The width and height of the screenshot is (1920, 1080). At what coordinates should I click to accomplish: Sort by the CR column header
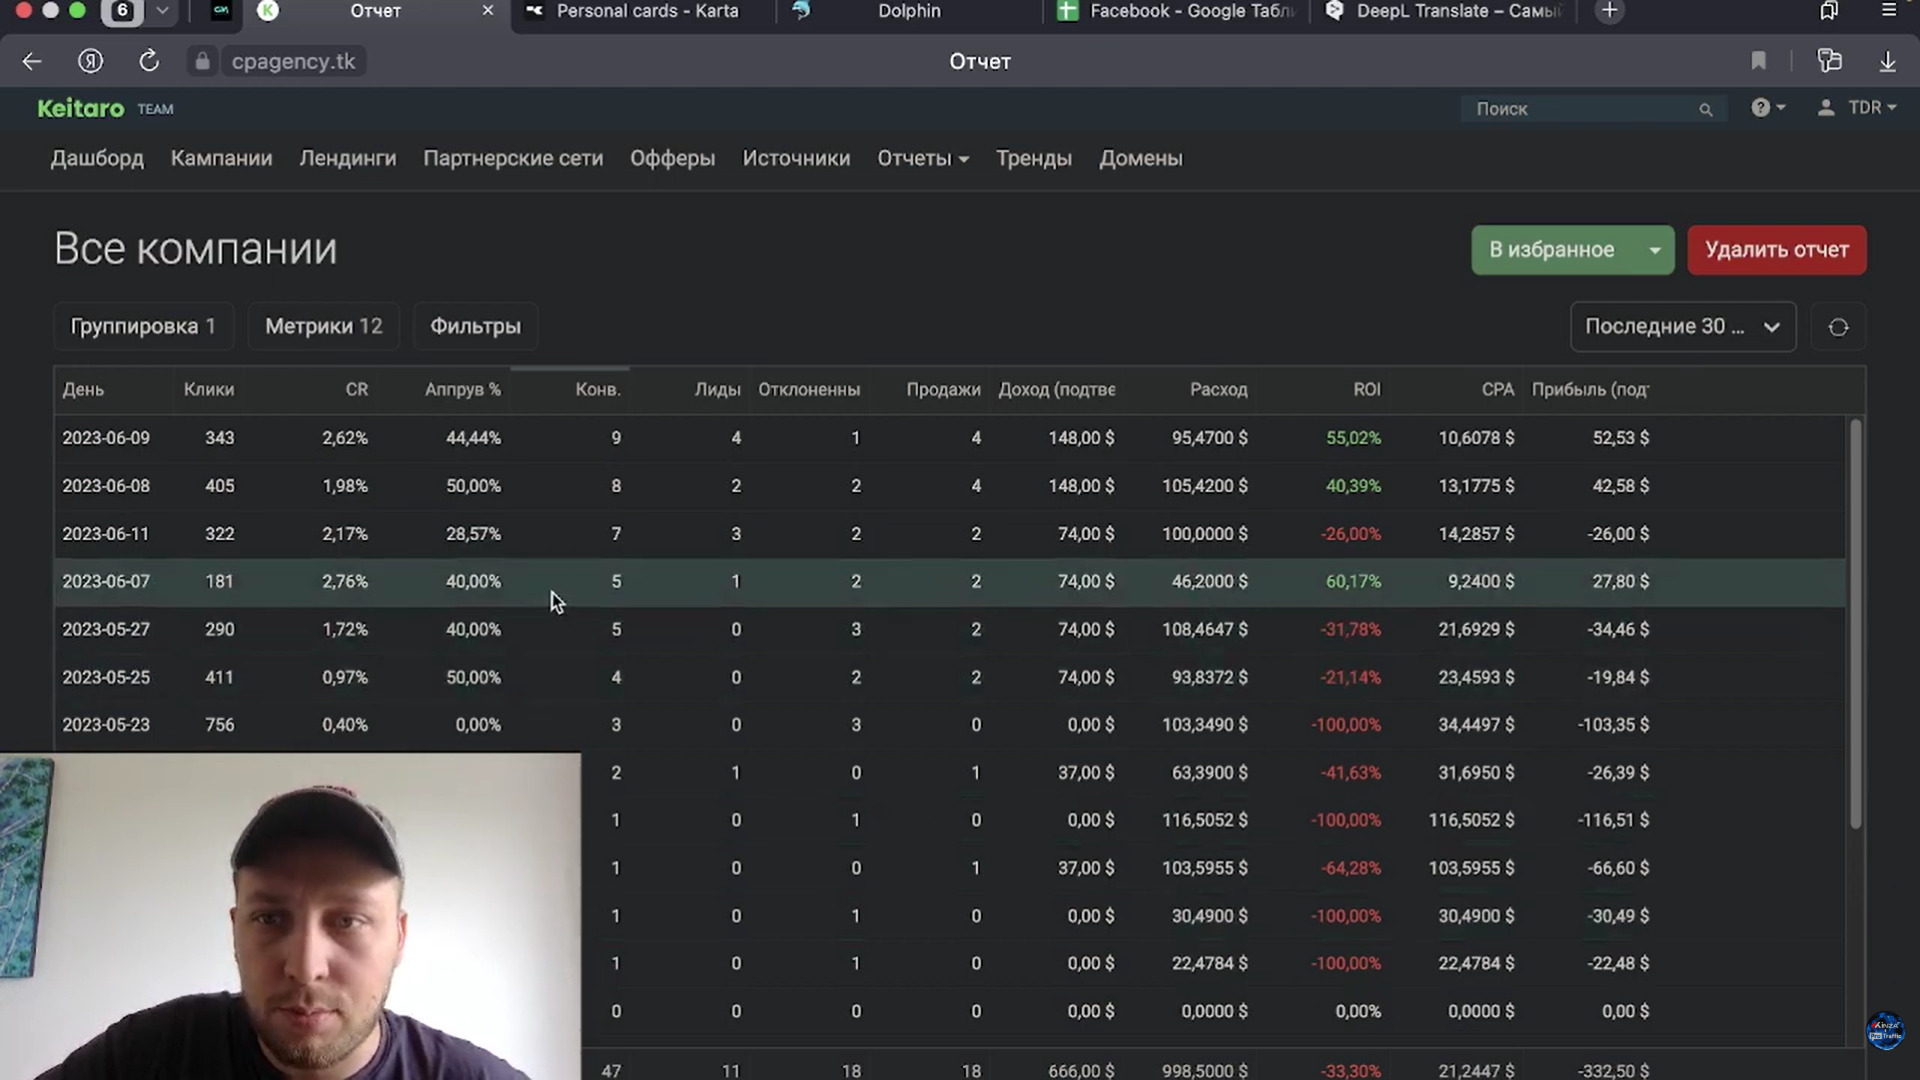(x=357, y=390)
